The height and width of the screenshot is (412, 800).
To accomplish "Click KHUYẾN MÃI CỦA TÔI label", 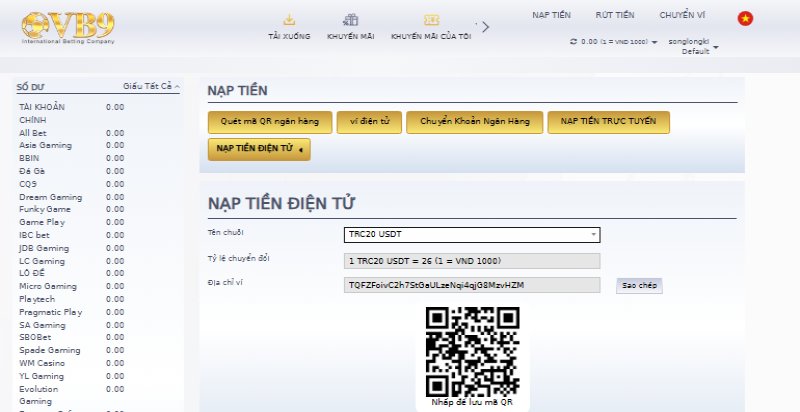I will tap(431, 36).
